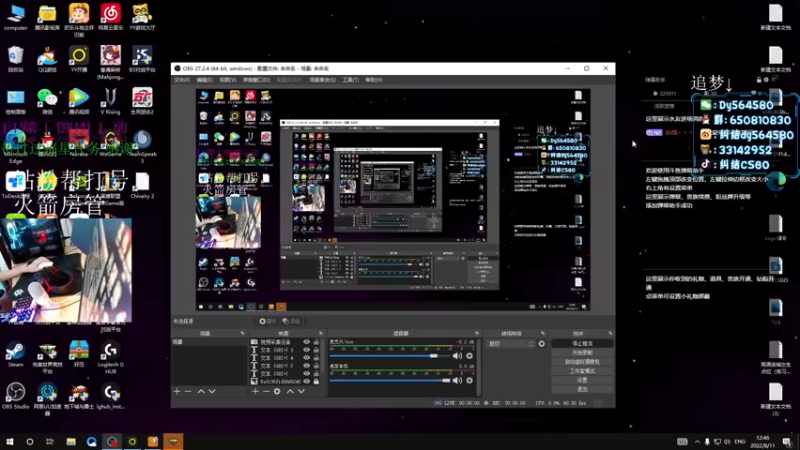Open transition properties gear

(541, 344)
